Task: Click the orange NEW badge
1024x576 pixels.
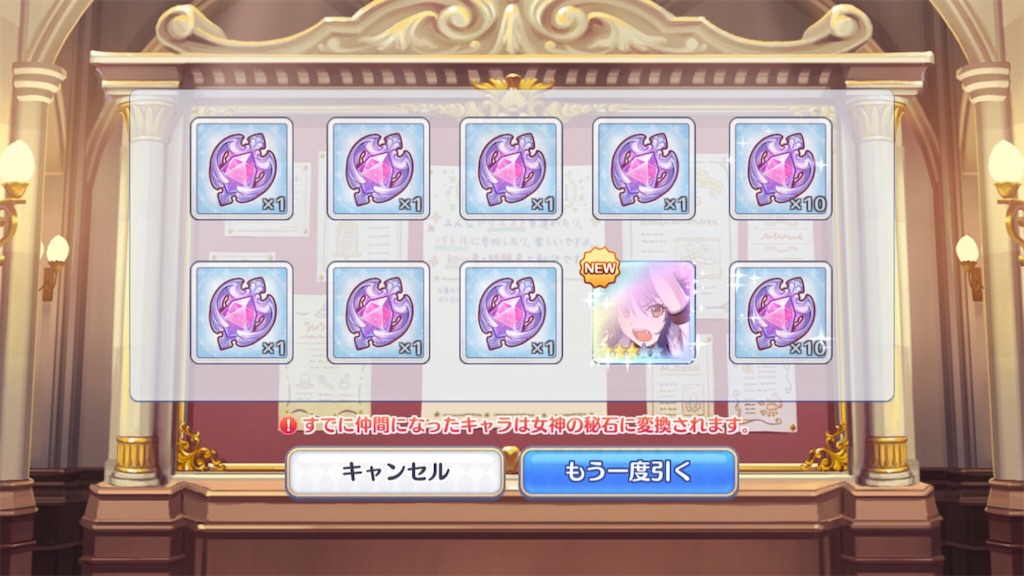Action: (599, 268)
